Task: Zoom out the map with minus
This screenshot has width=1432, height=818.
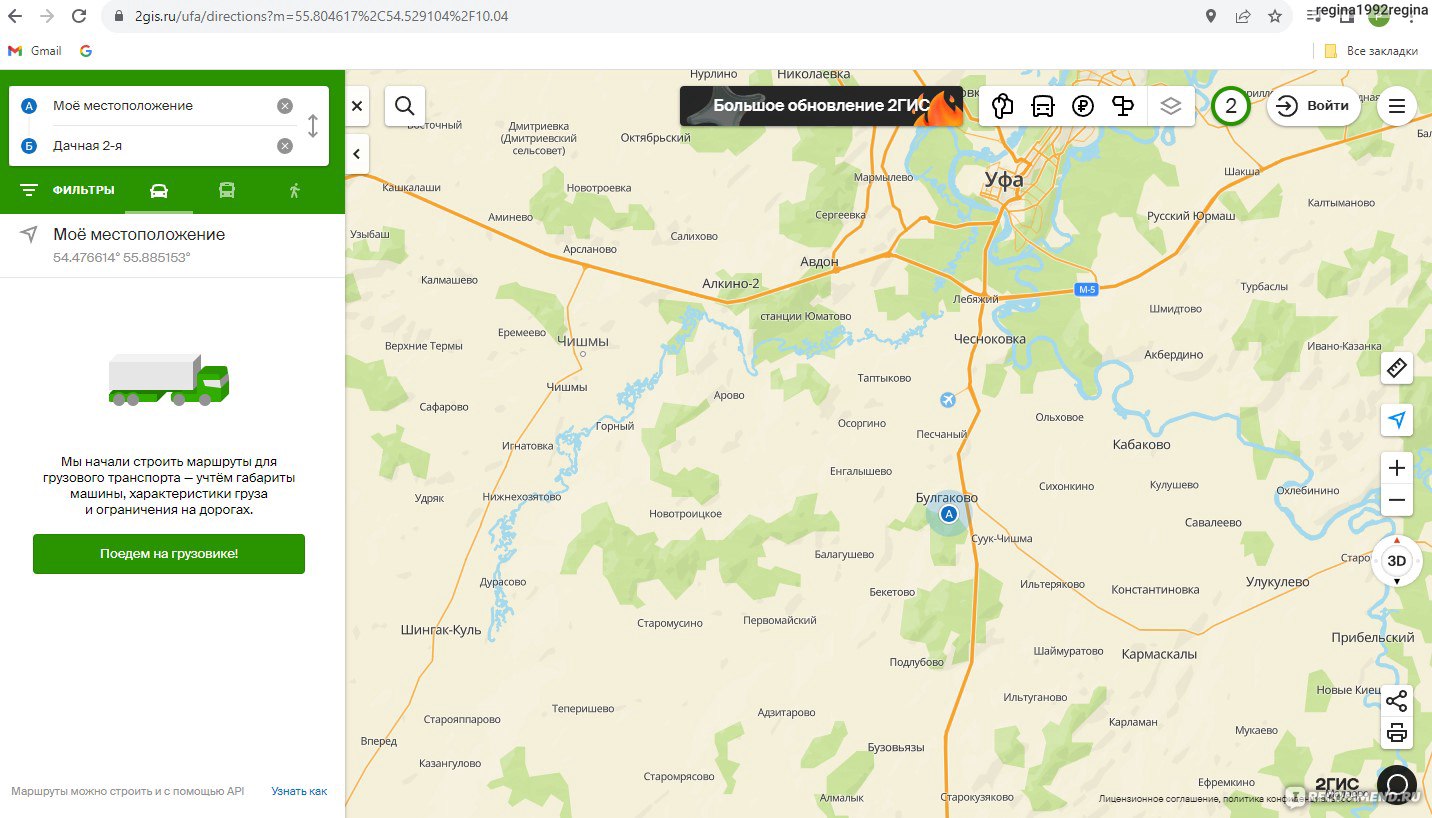Action: click(x=1397, y=500)
